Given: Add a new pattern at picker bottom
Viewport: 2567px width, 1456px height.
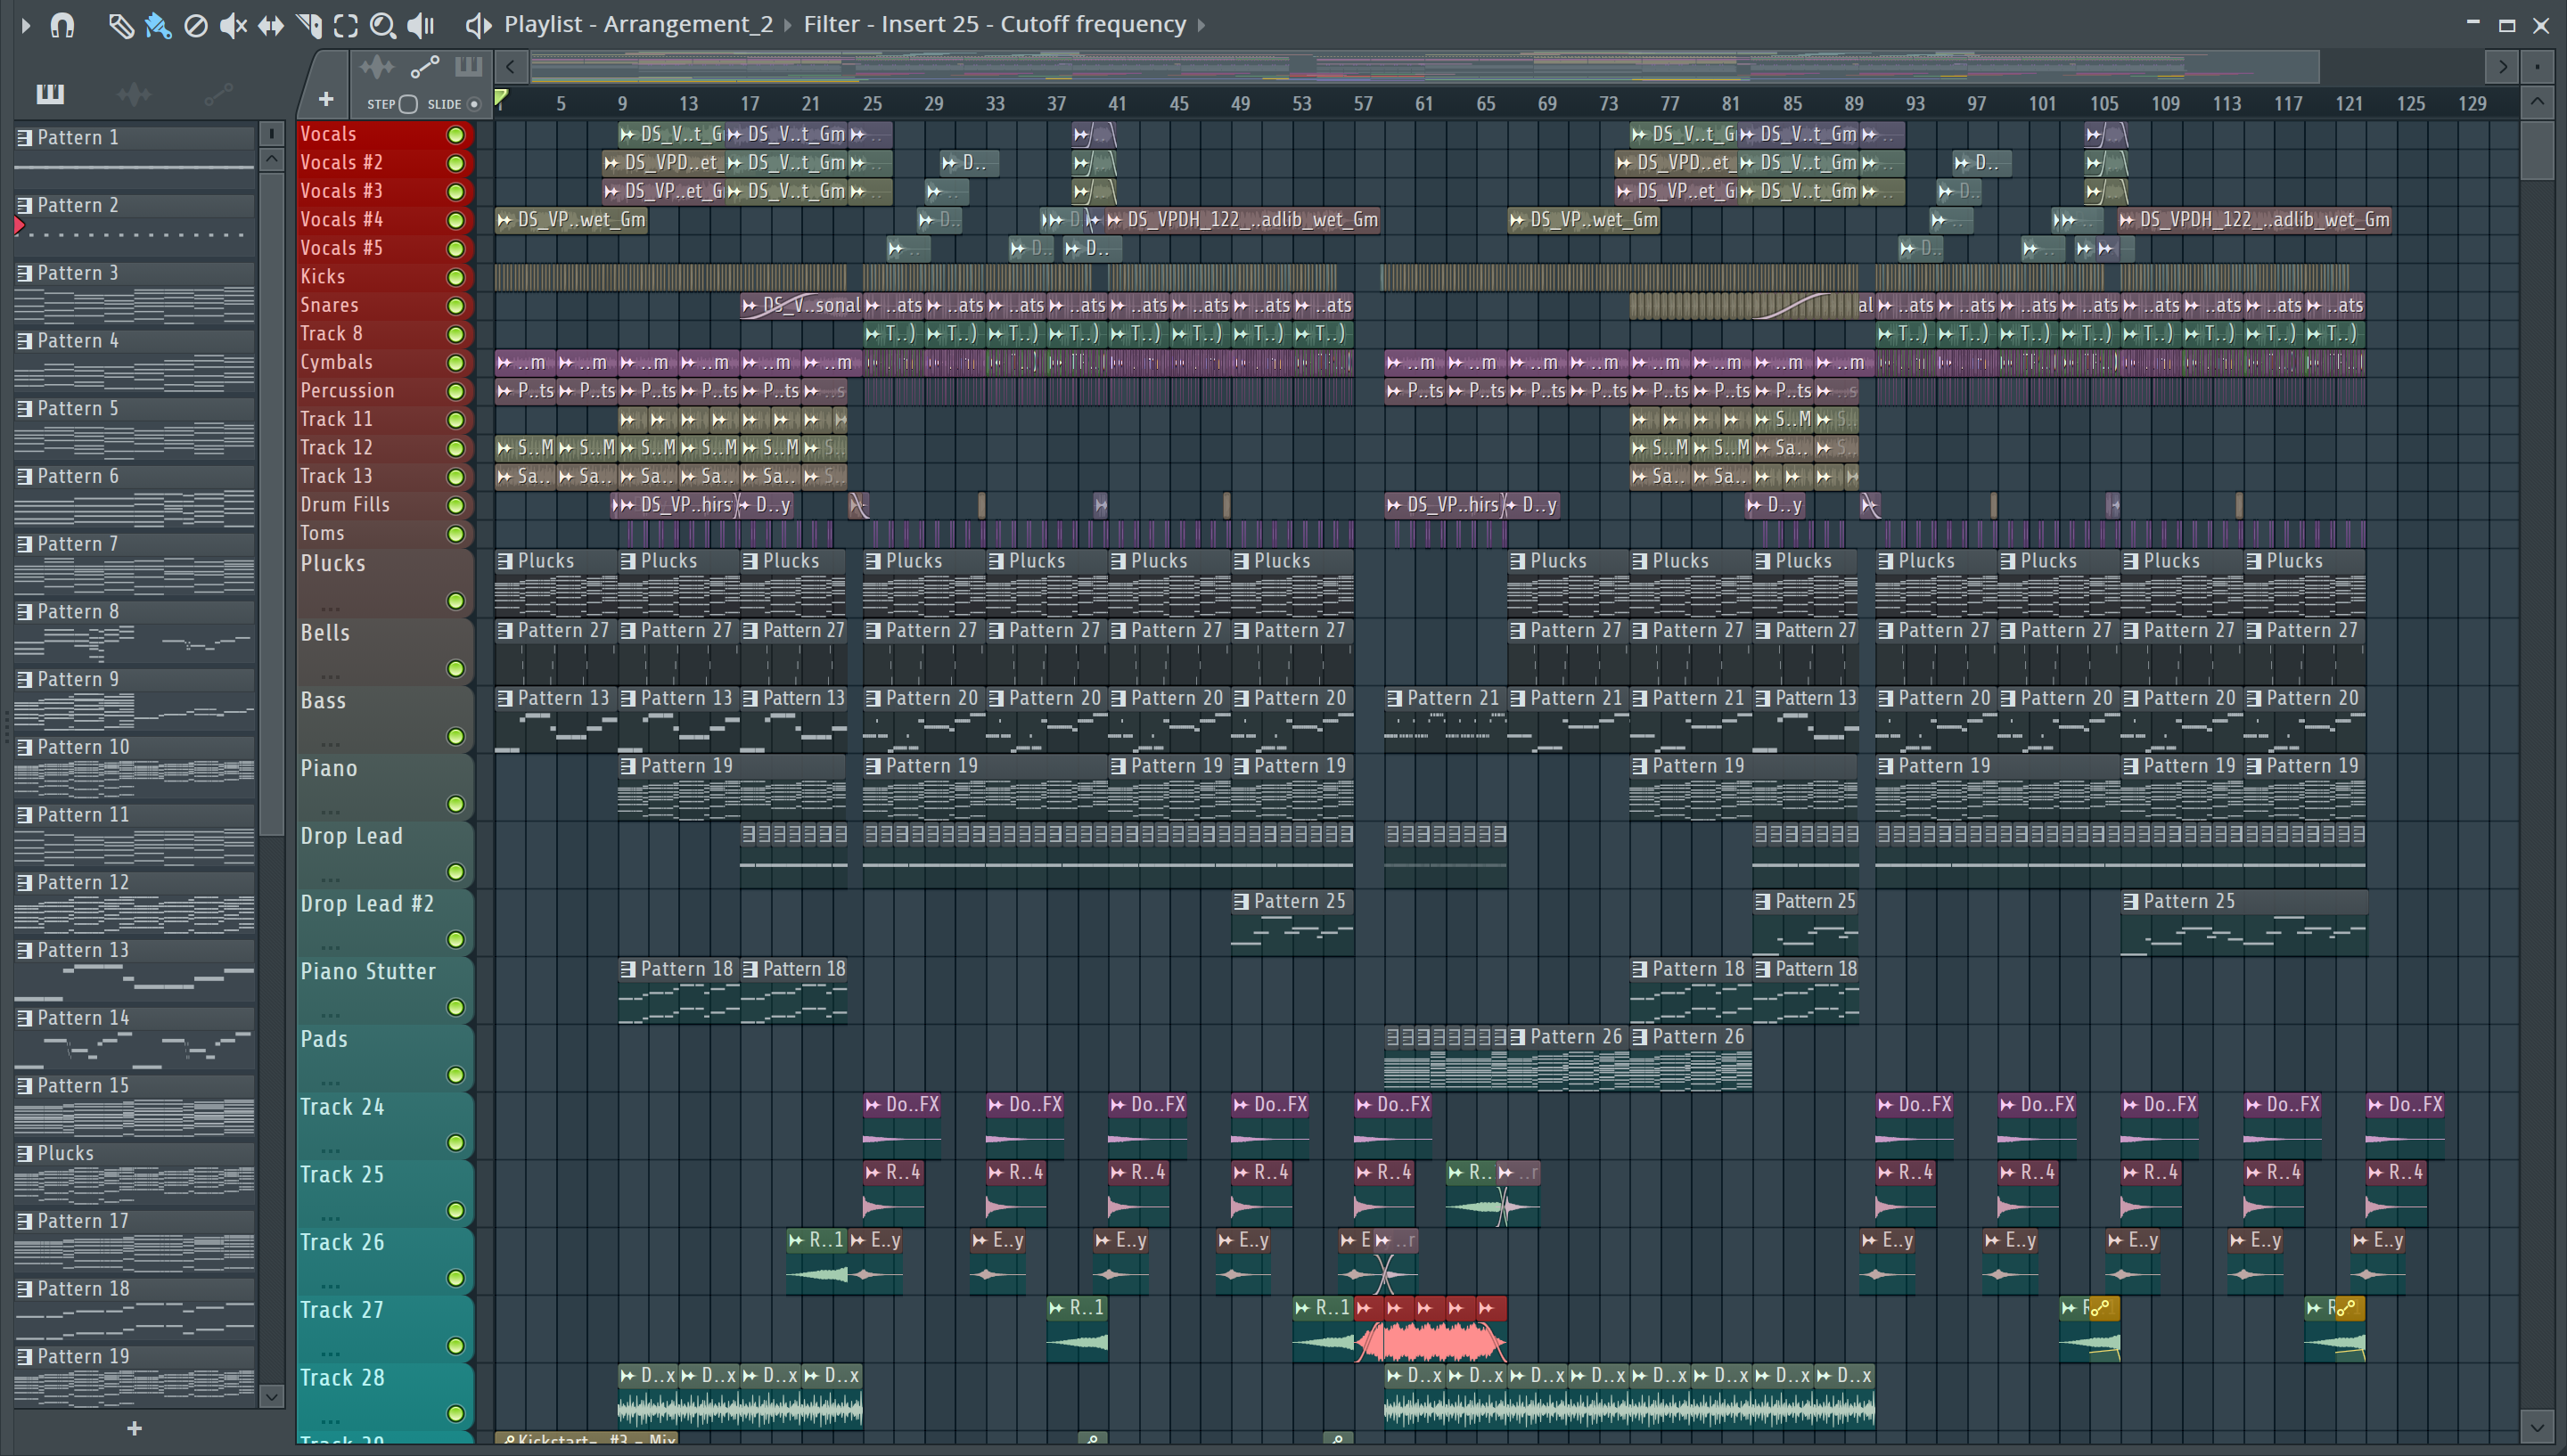Looking at the screenshot, I should (135, 1429).
